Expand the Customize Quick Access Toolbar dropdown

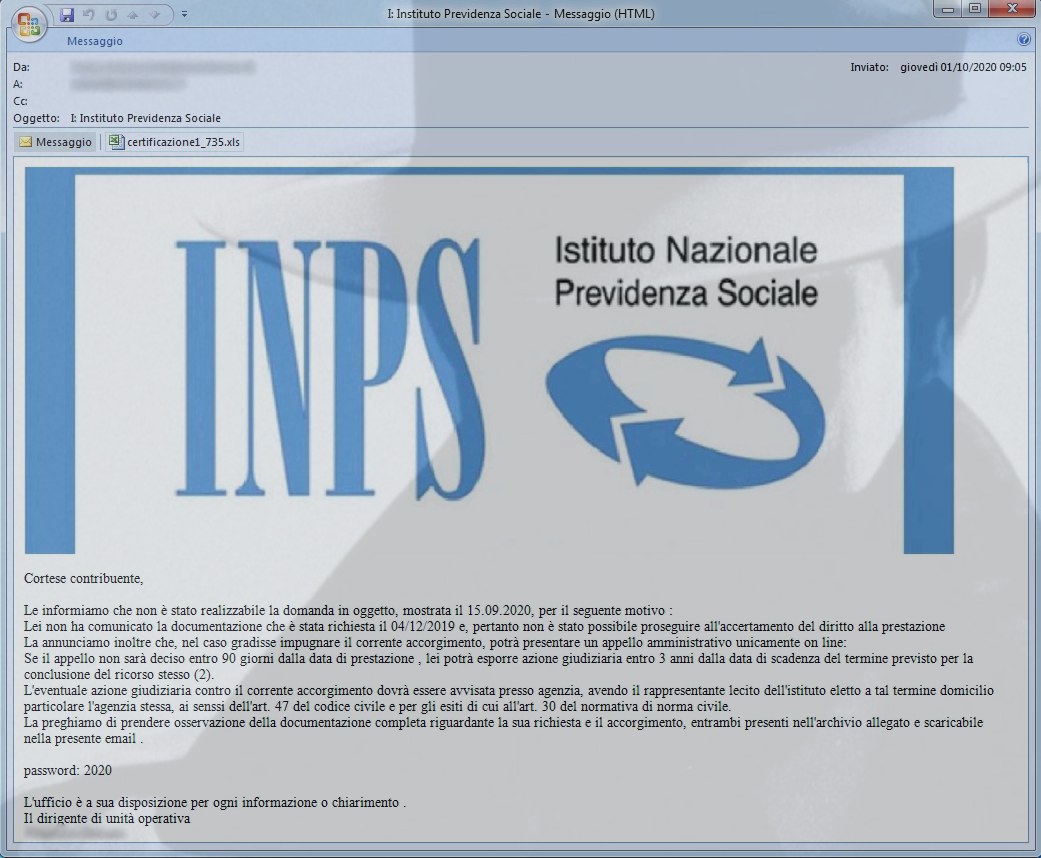point(185,14)
